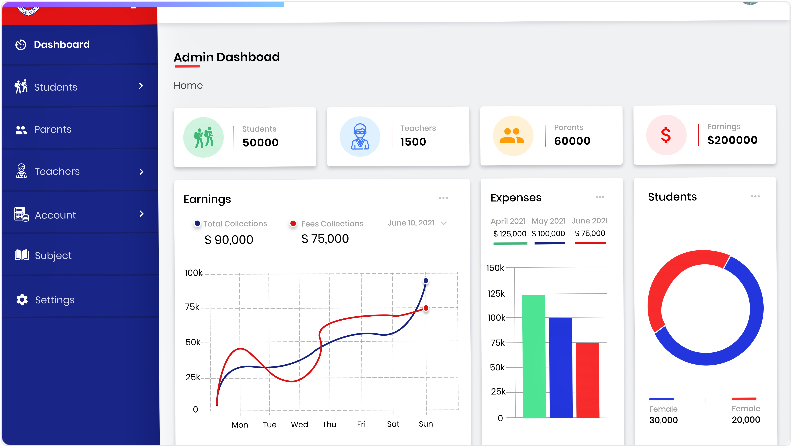Click the Dashboard gauge icon in sidebar

21,45
